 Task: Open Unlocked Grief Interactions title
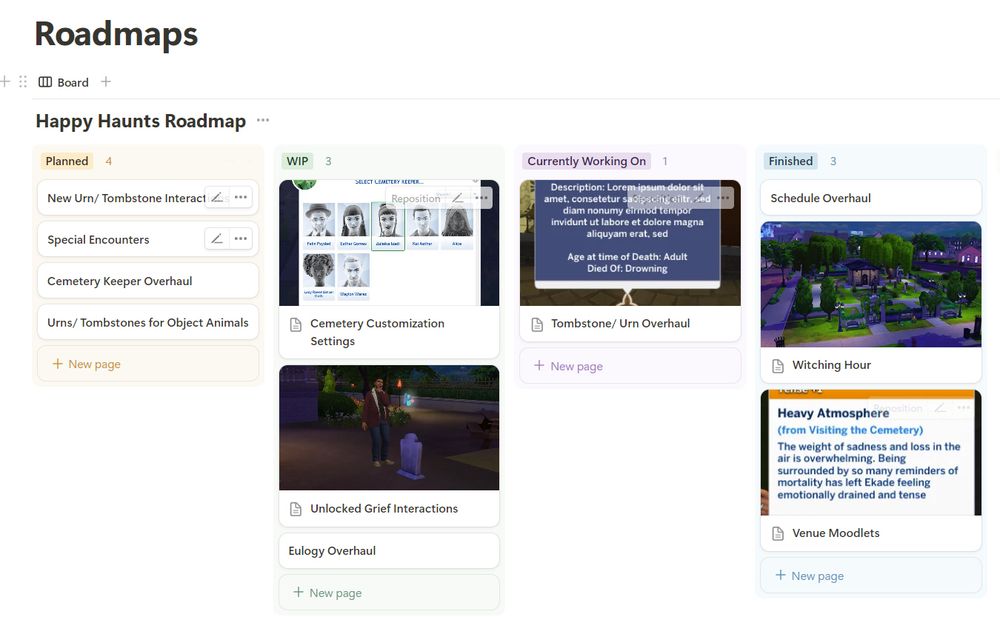384,509
